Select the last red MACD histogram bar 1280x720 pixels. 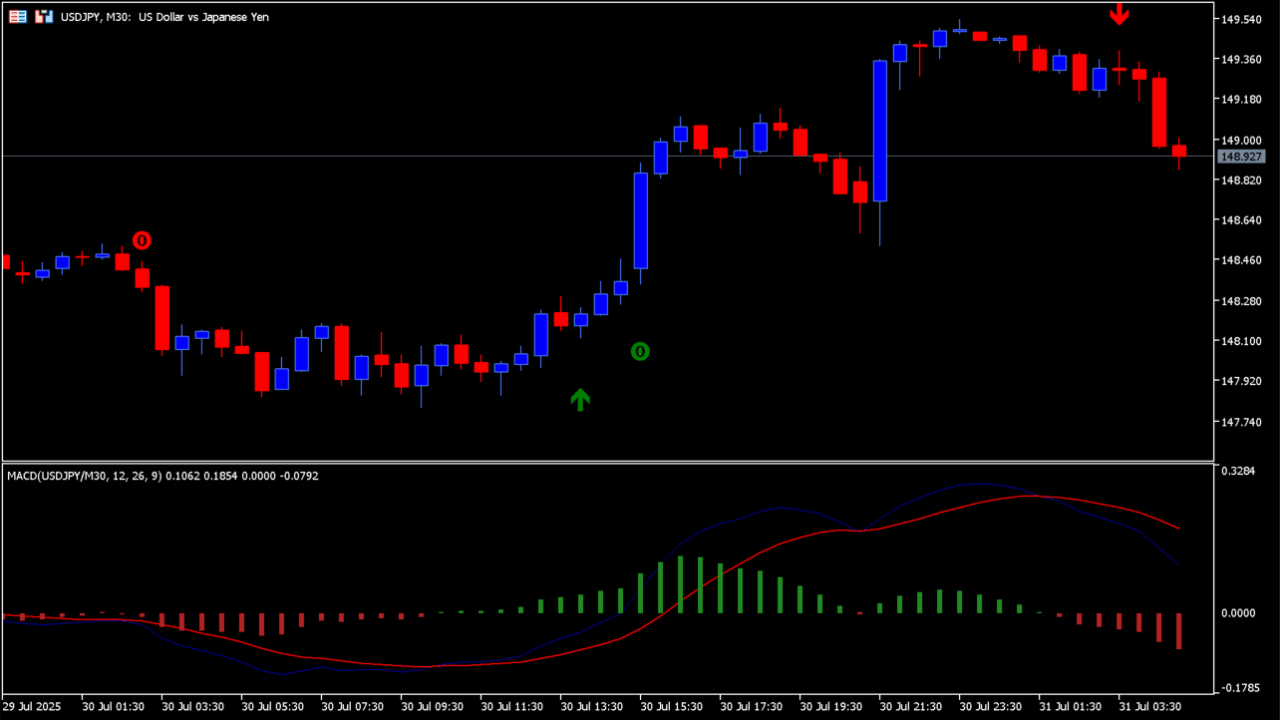pyautogui.click(x=1179, y=631)
